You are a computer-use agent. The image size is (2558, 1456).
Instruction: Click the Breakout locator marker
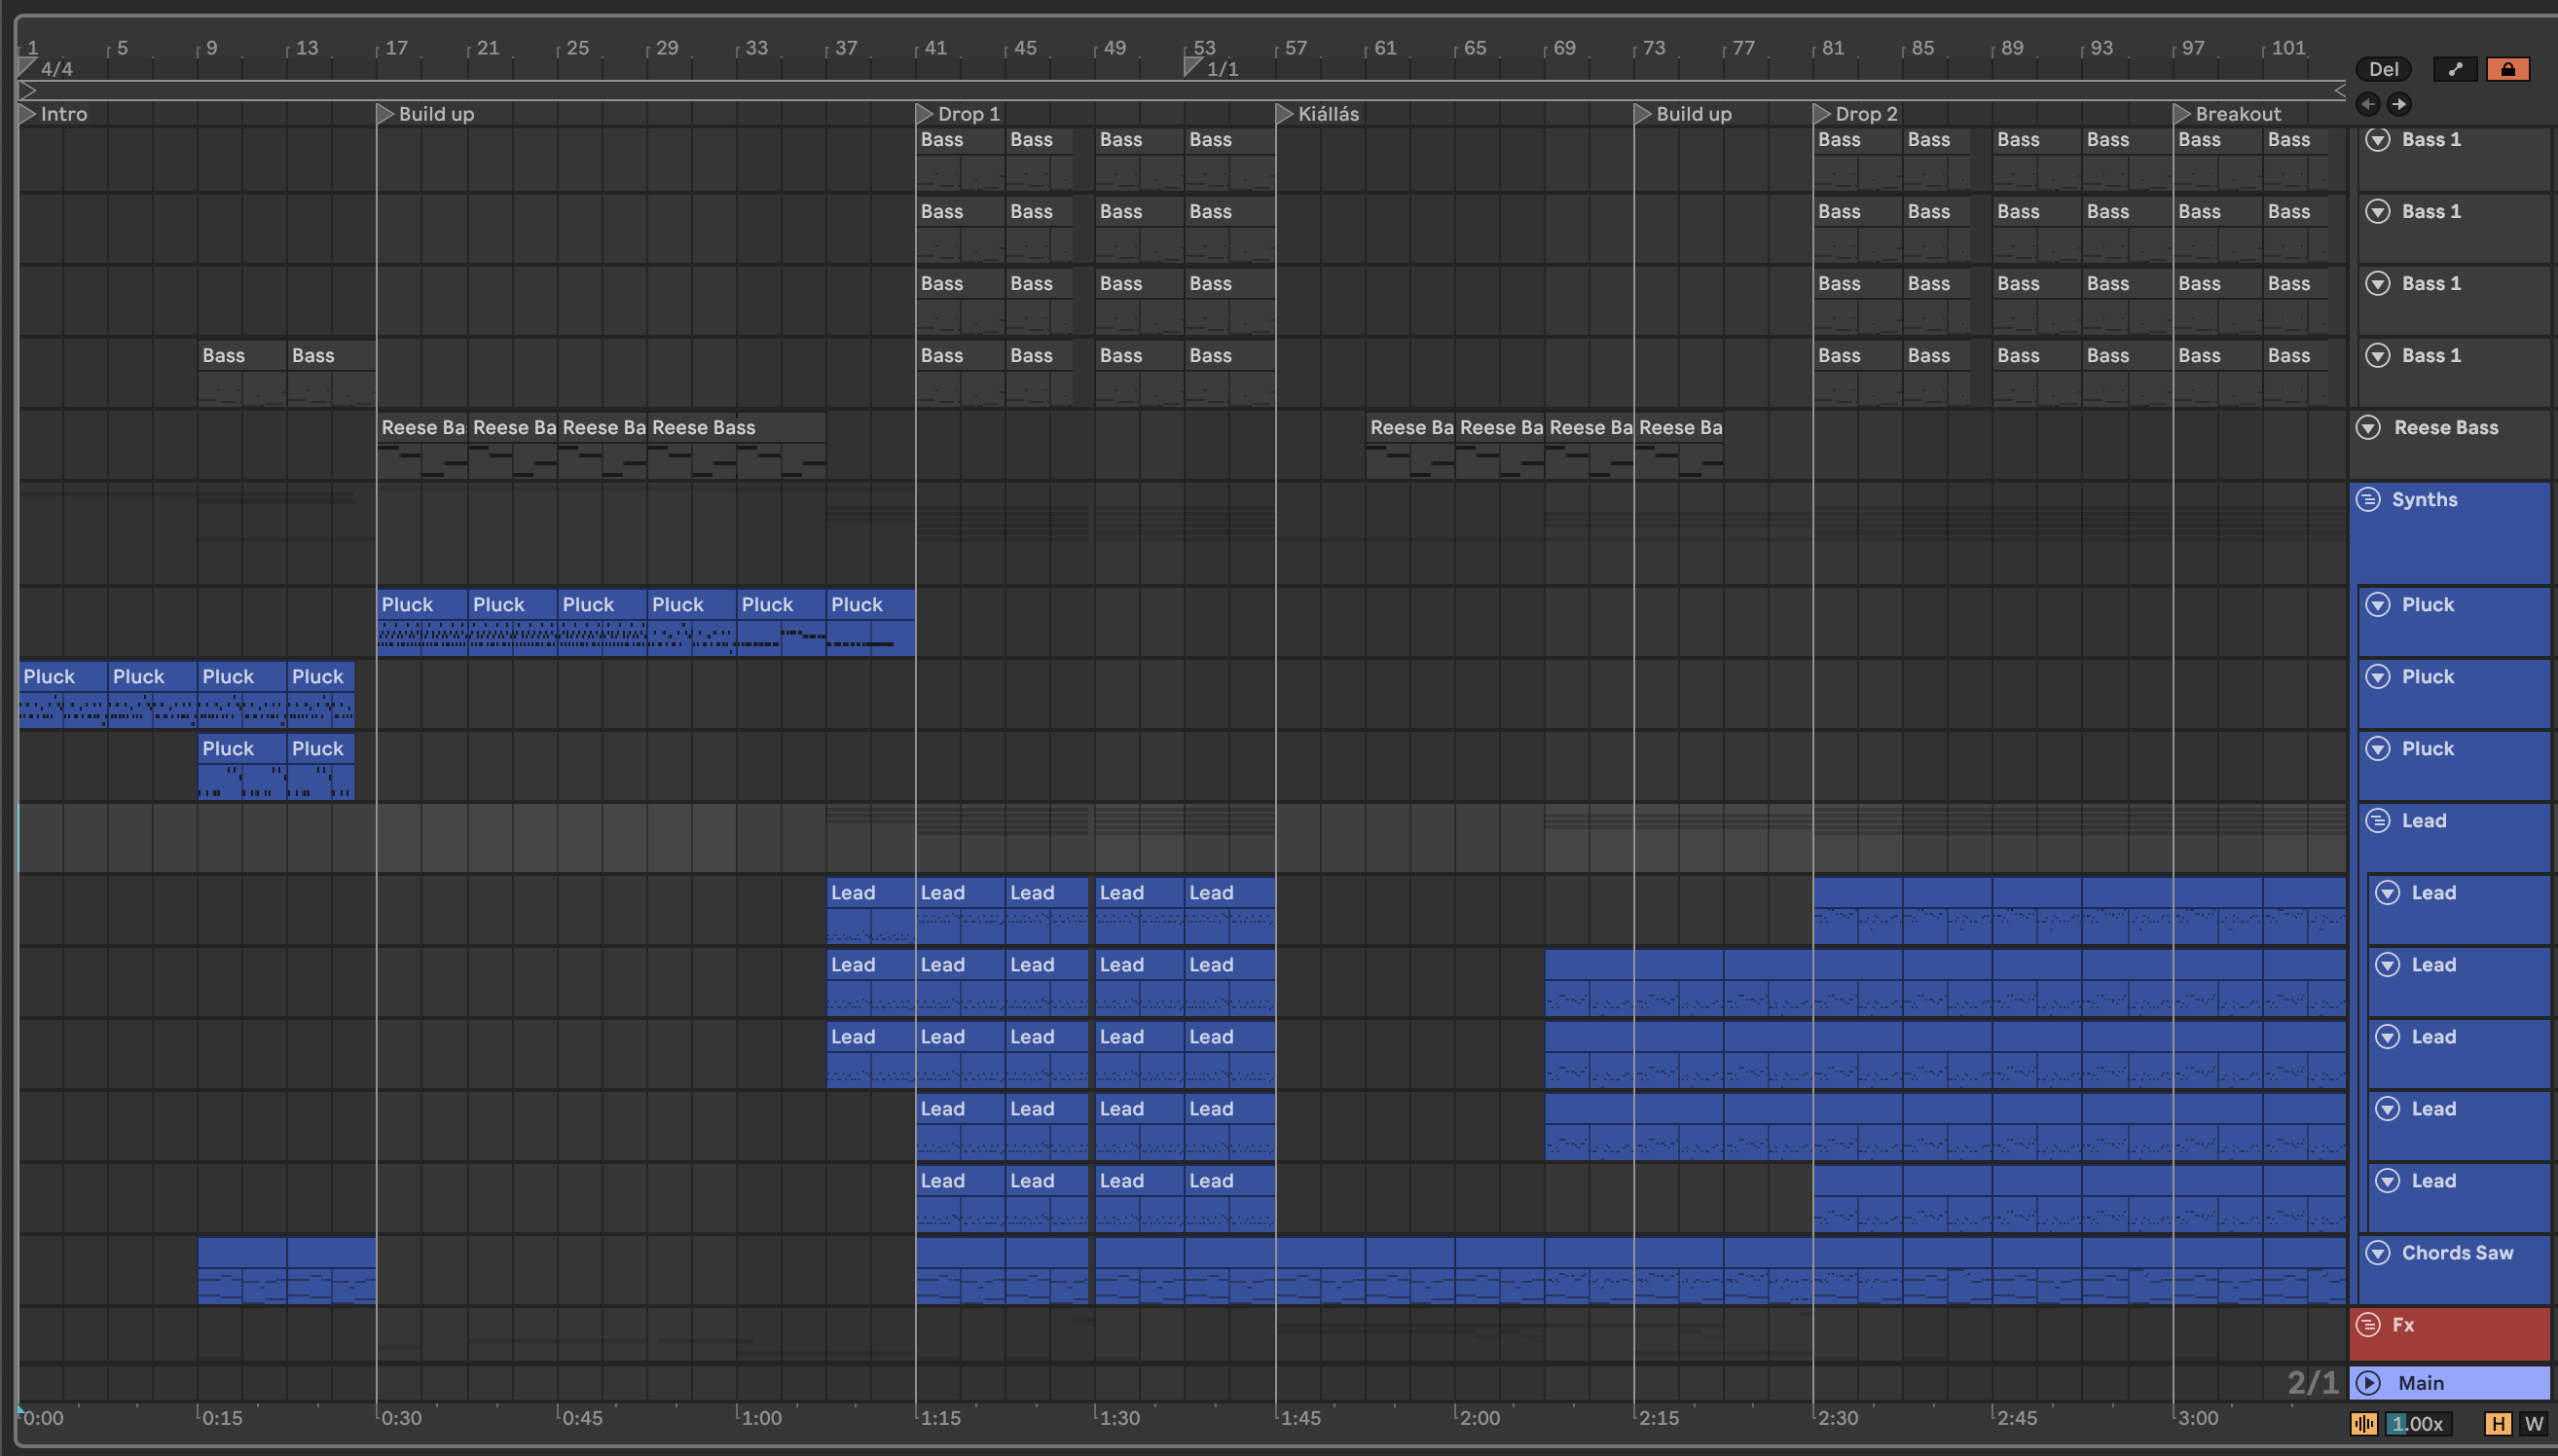pos(2182,114)
